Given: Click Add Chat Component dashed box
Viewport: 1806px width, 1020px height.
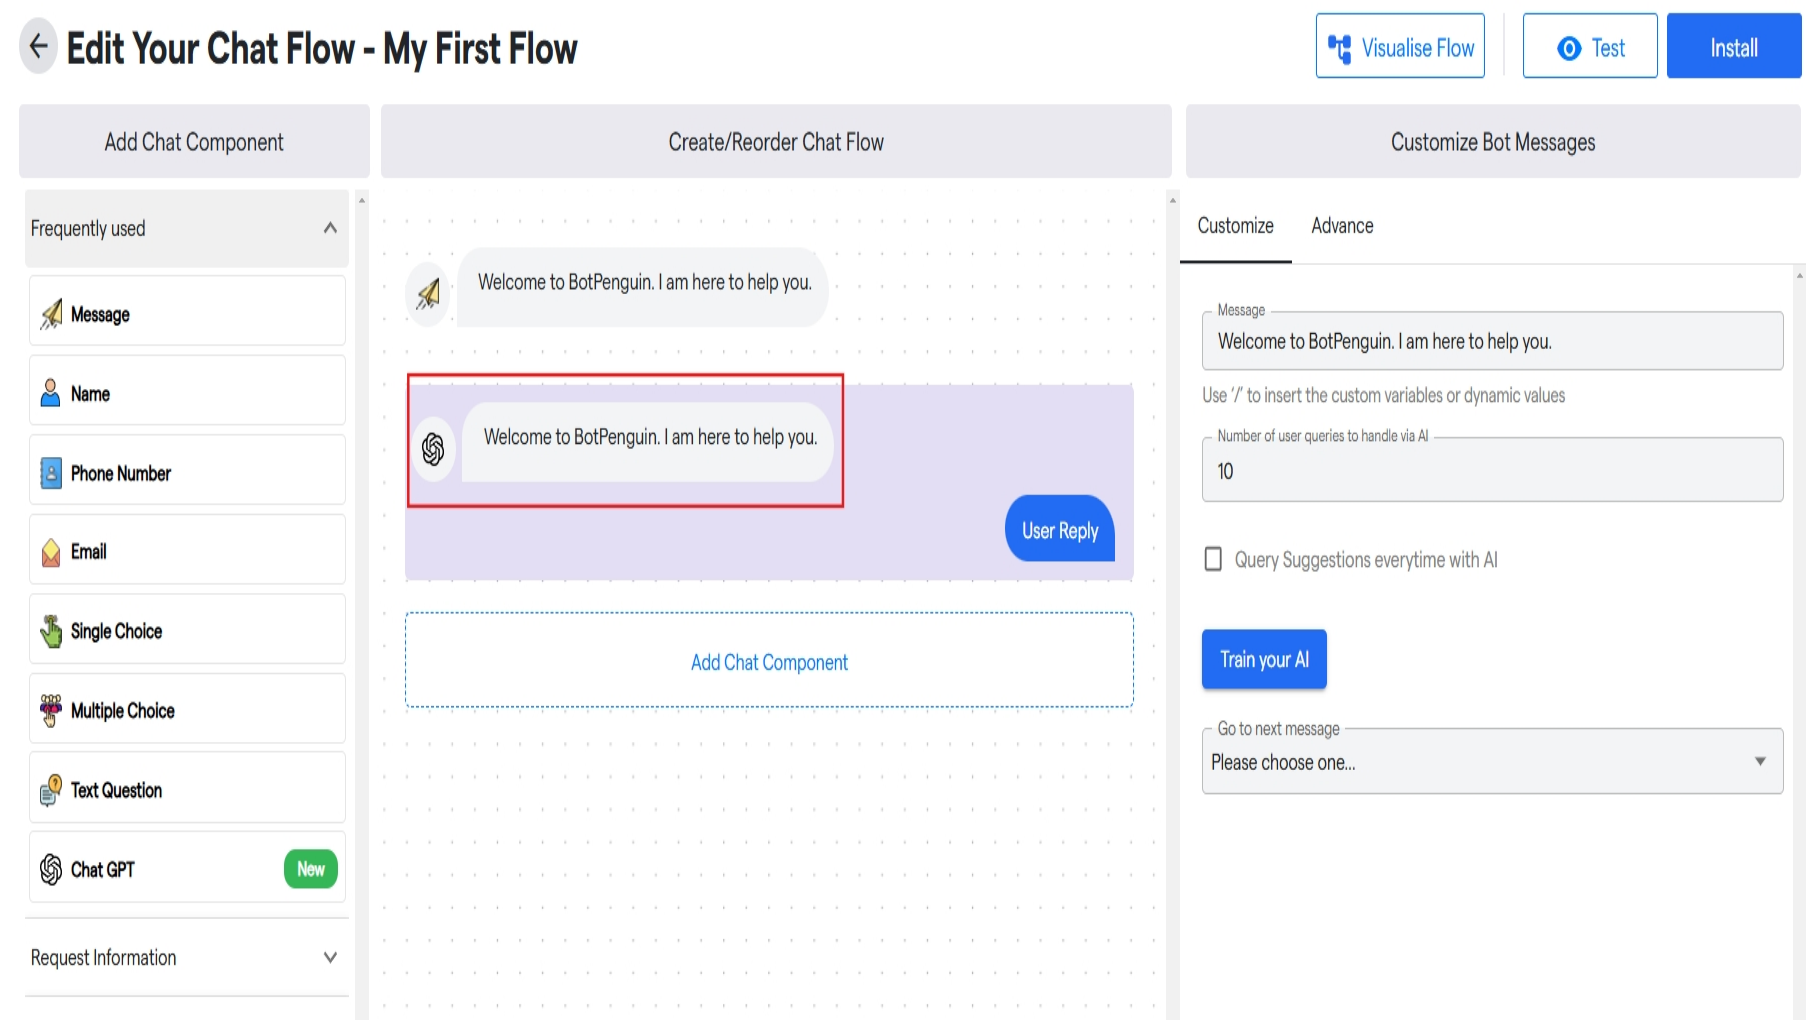Looking at the screenshot, I should (769, 661).
